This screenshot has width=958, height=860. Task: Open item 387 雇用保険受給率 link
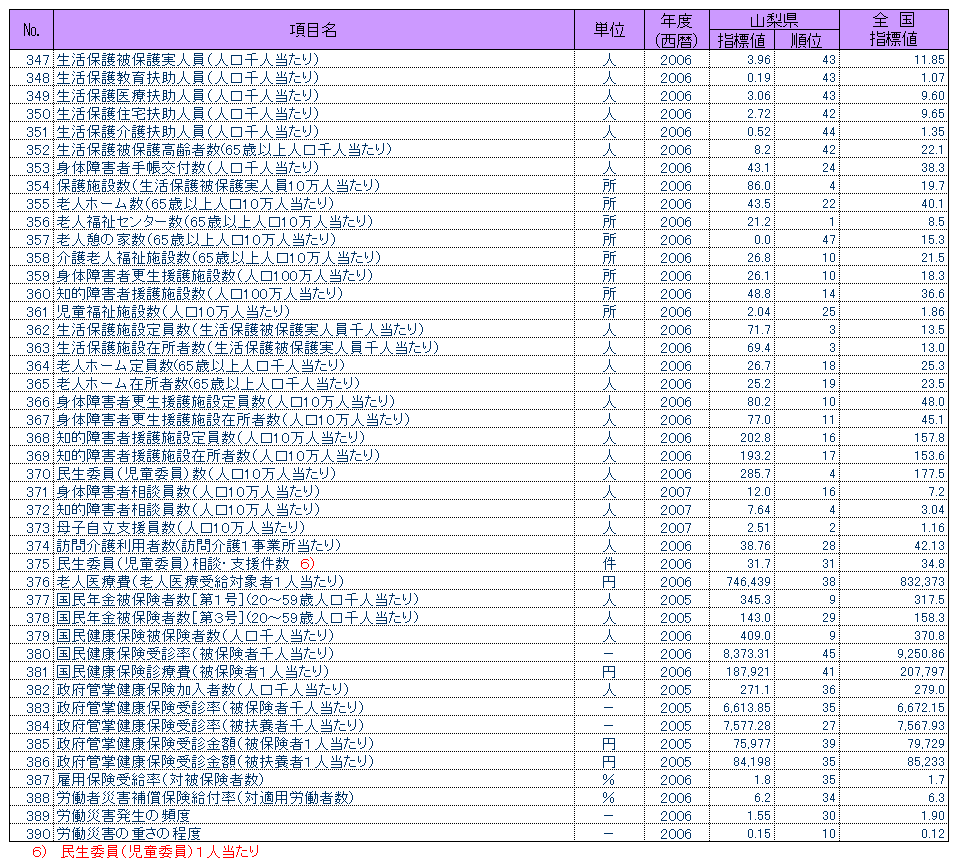pyautogui.click(x=159, y=780)
